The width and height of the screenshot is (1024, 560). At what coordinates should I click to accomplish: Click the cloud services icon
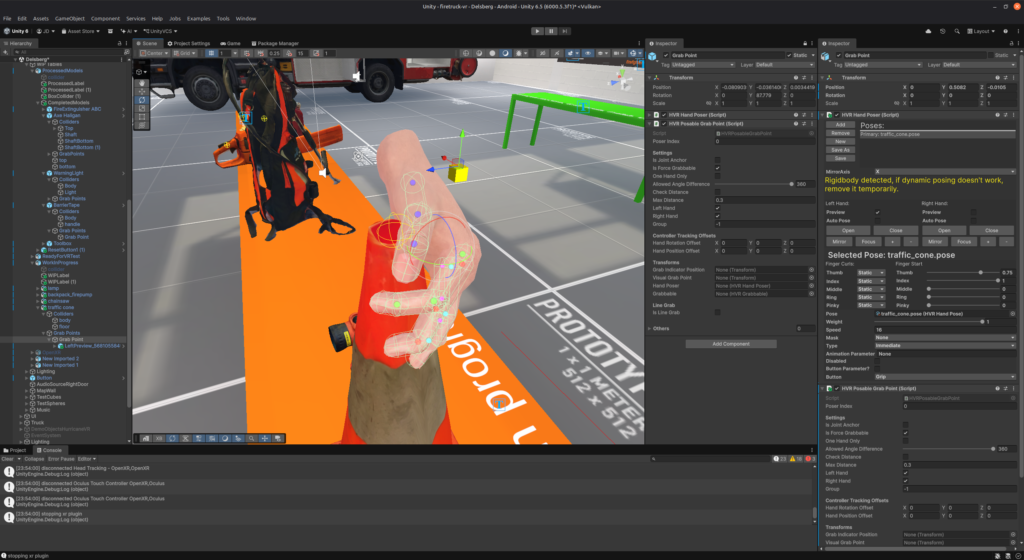928,31
